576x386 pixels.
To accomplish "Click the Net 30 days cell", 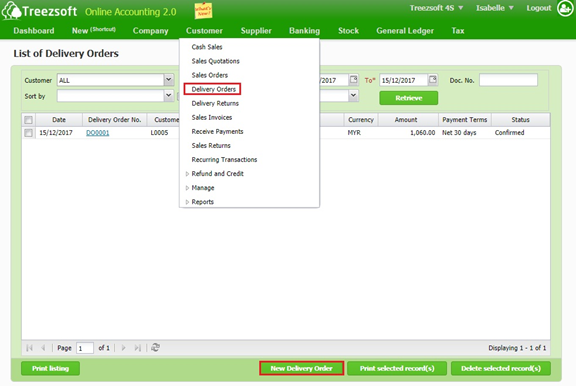I will [459, 133].
